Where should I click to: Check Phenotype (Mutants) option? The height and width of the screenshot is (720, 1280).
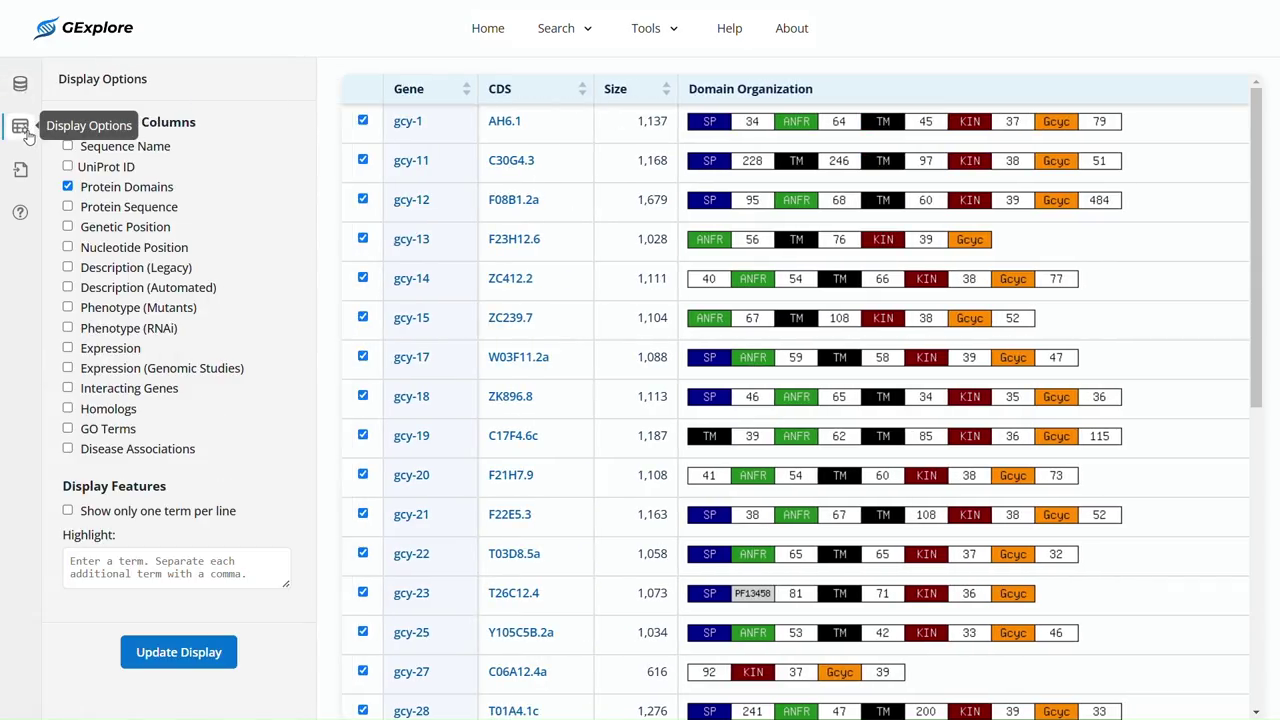point(68,307)
